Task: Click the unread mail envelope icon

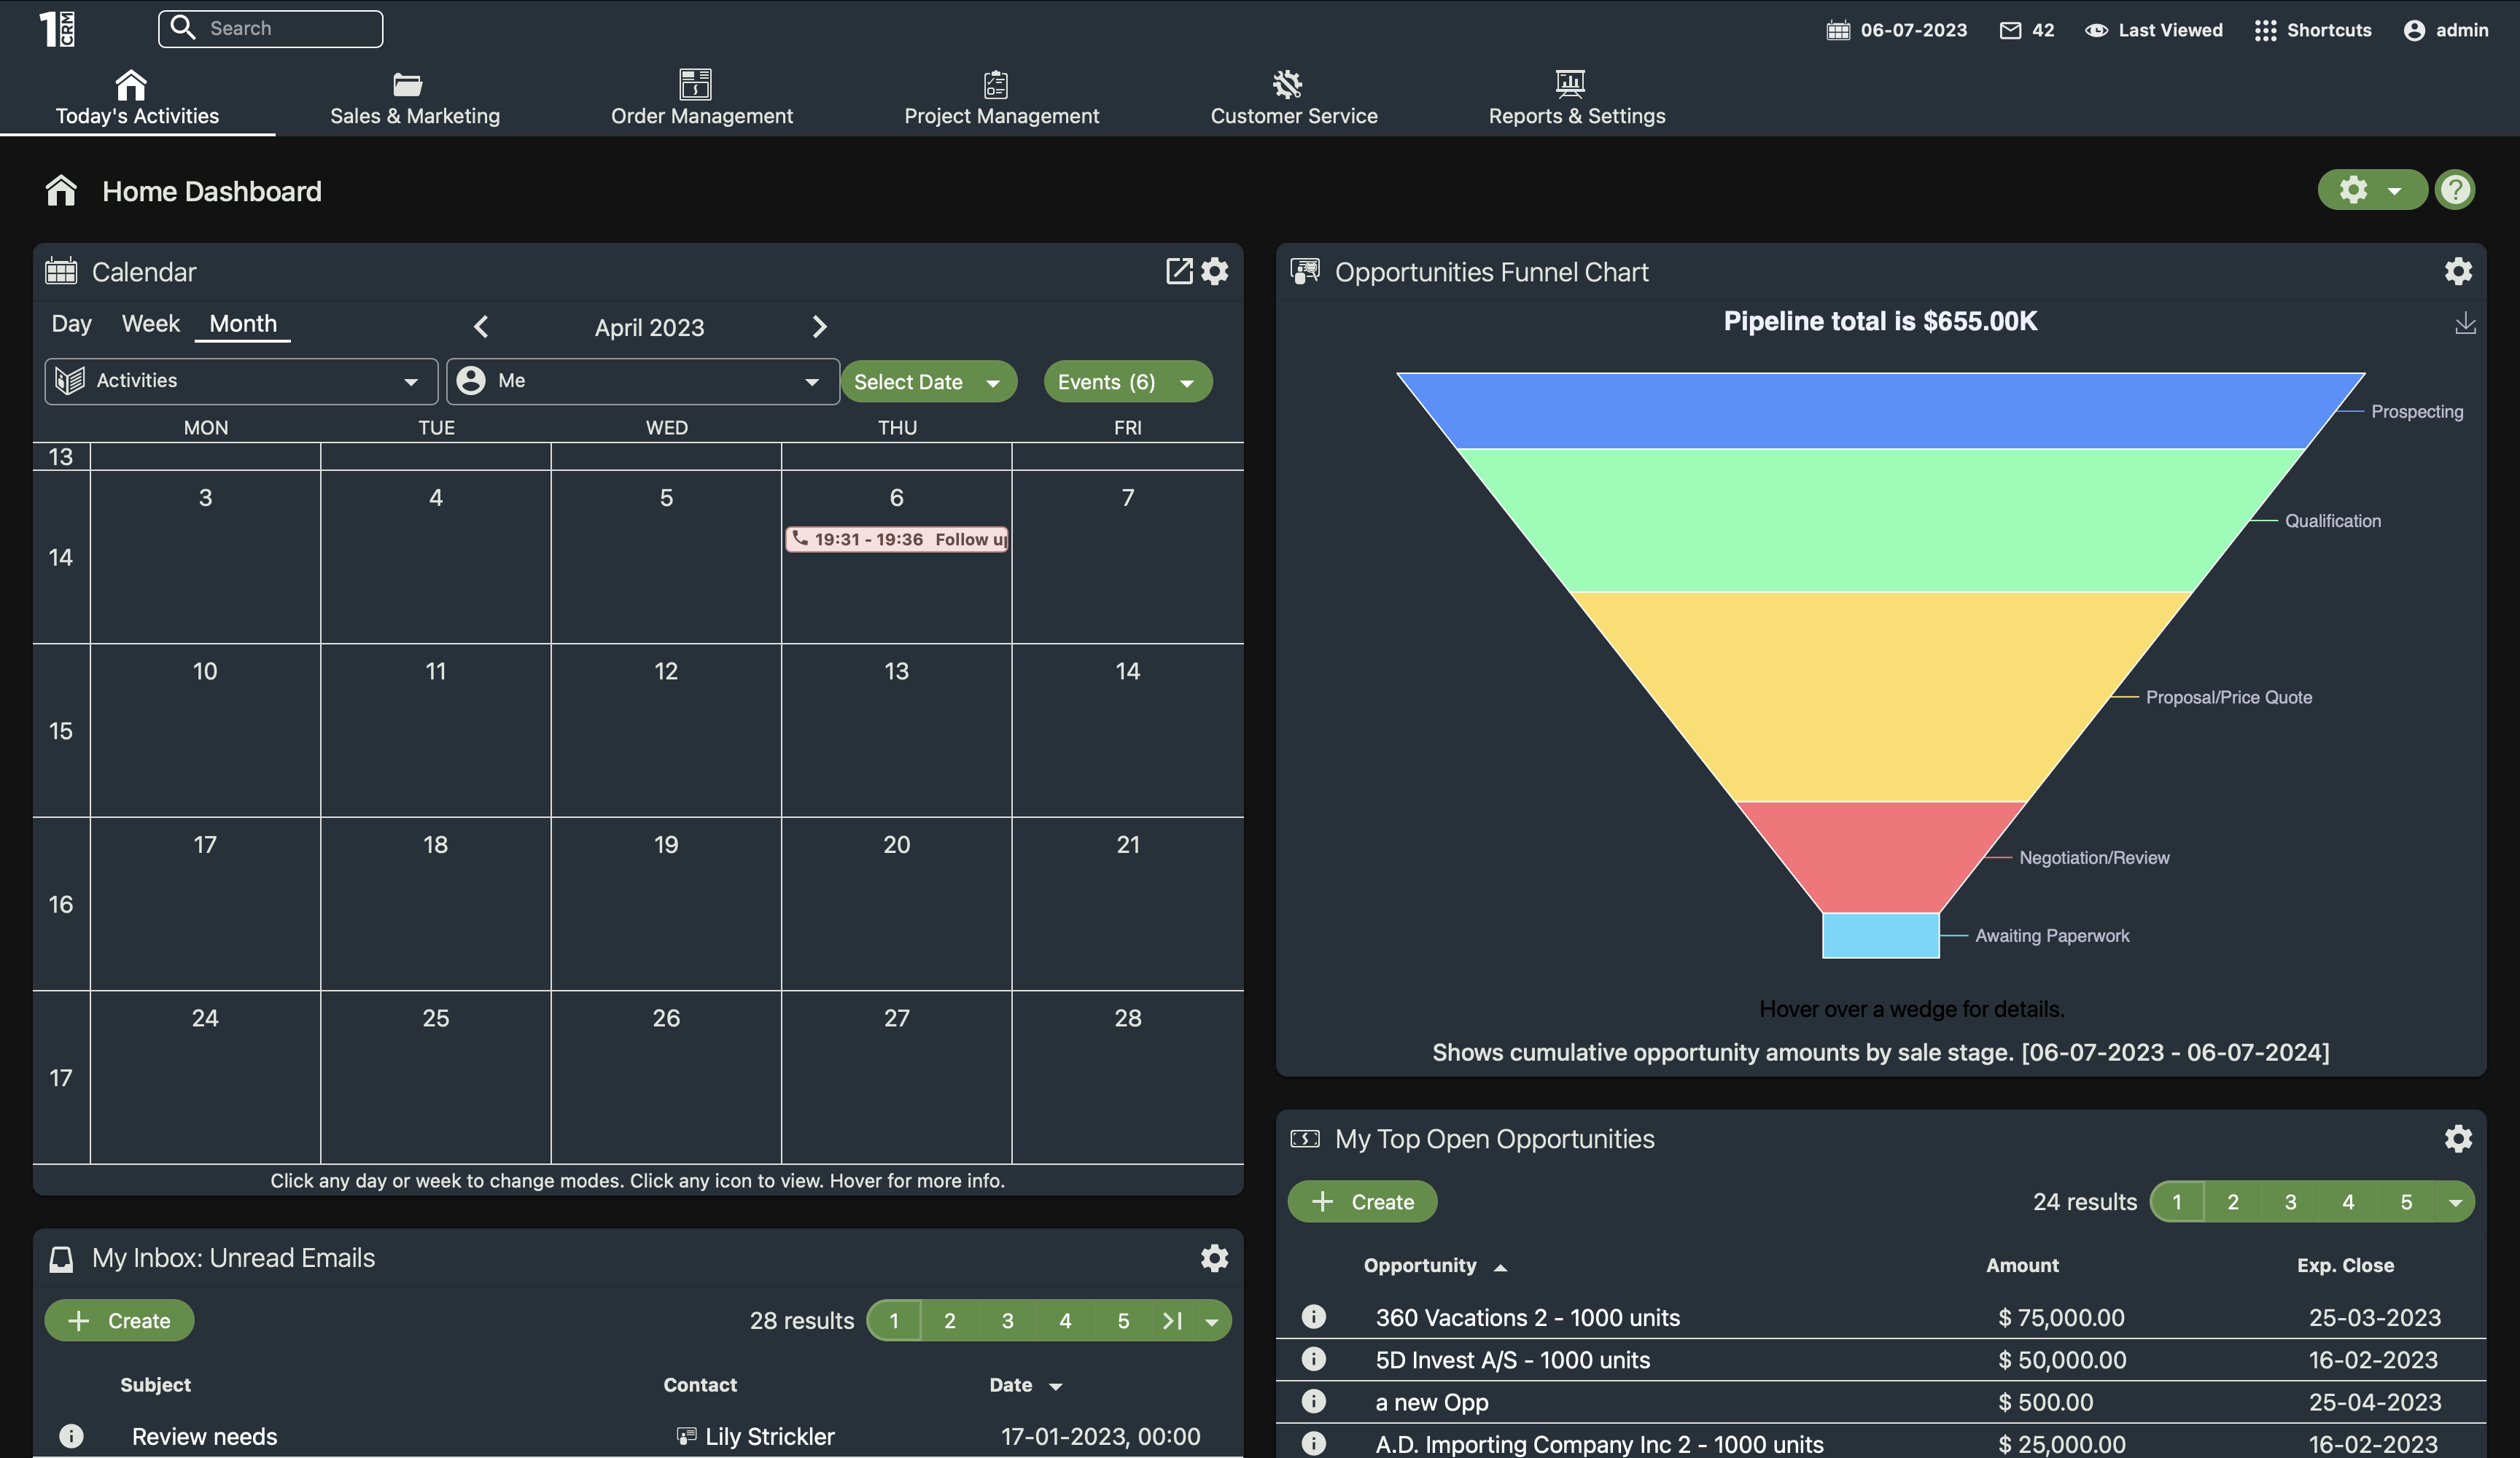Action: (x=2010, y=30)
